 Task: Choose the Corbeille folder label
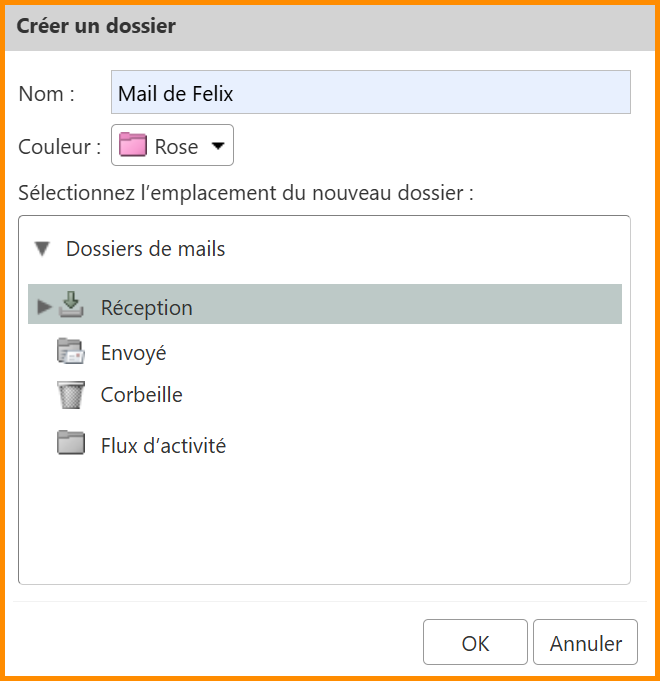(141, 395)
